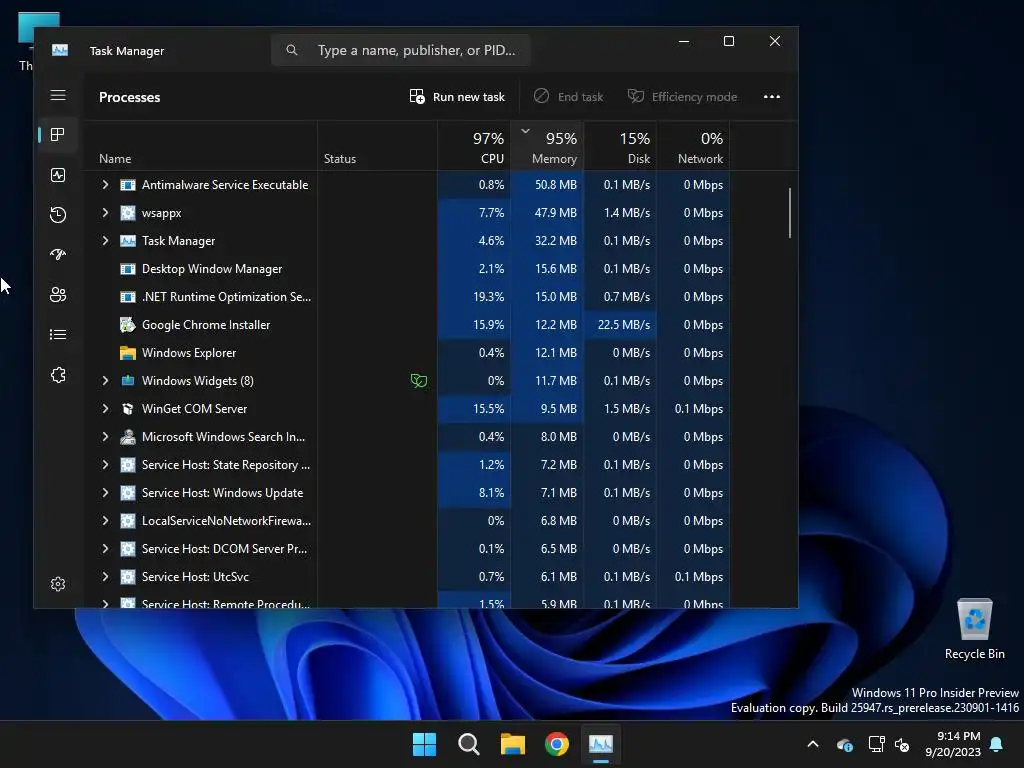Open Startup apps sidebar icon

pos(58,255)
